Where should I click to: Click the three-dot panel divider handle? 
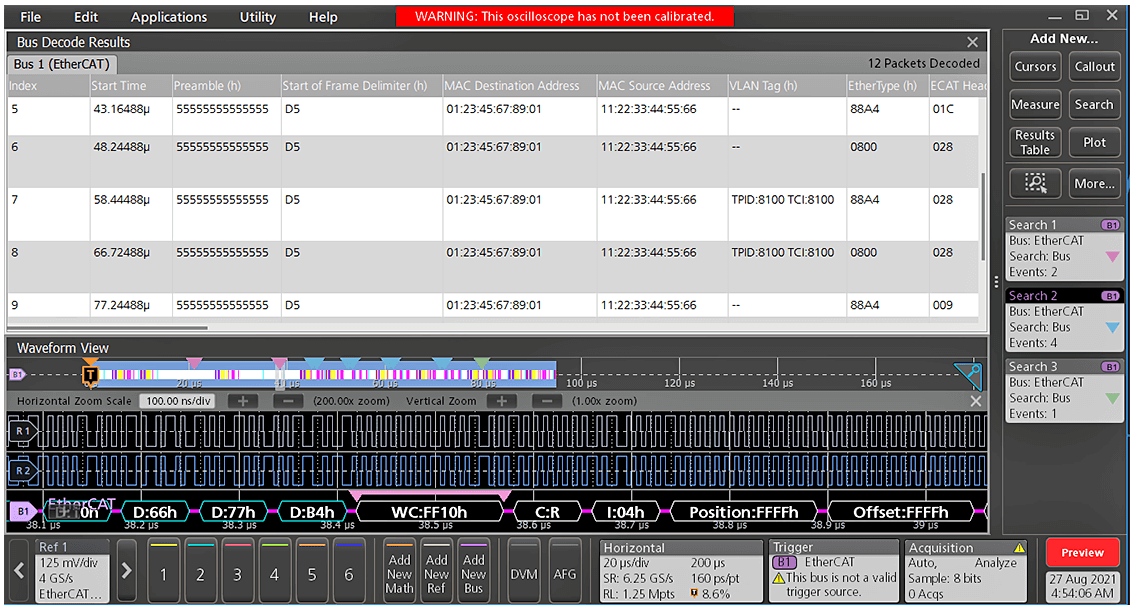click(x=996, y=282)
